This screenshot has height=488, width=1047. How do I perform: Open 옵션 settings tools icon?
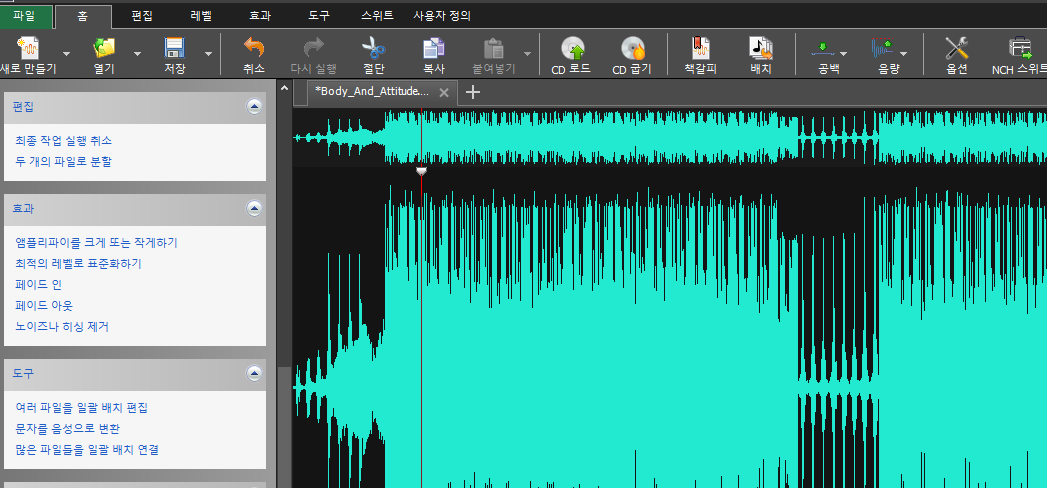pyautogui.click(x=956, y=48)
